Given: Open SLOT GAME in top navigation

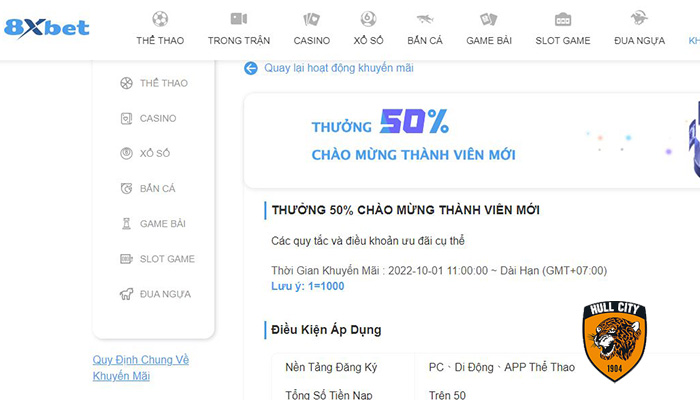Looking at the screenshot, I should point(562,41).
